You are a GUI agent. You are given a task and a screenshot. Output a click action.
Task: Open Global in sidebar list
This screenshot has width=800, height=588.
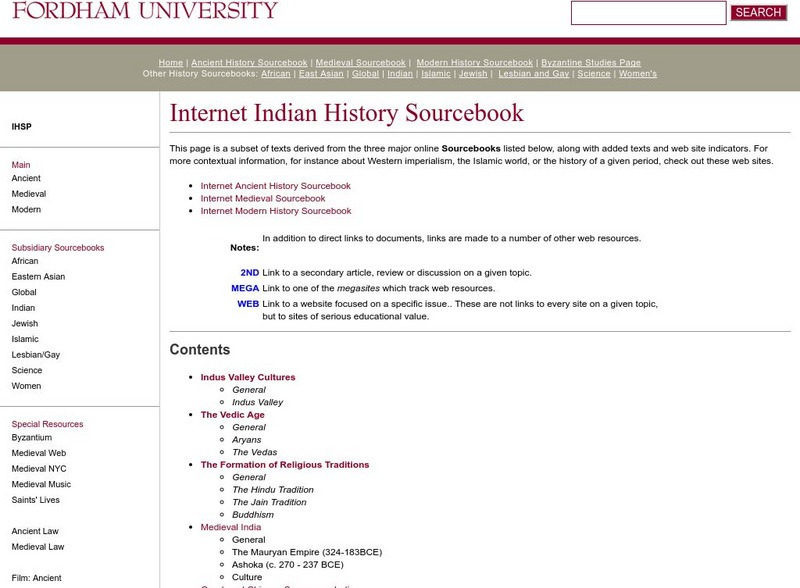24,292
